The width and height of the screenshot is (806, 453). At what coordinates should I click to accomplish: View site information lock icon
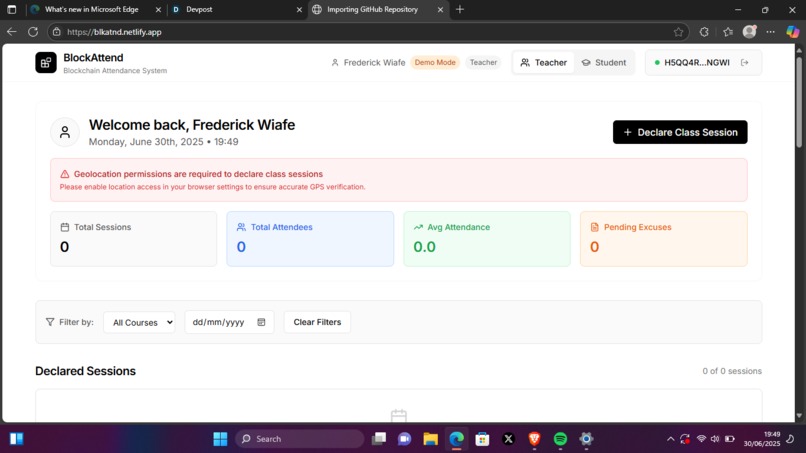(57, 32)
